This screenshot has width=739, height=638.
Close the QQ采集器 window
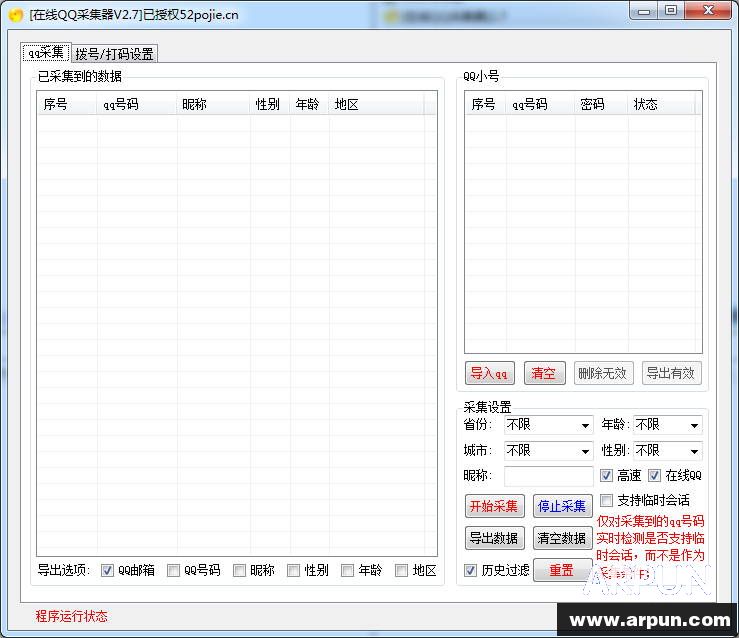(x=708, y=10)
